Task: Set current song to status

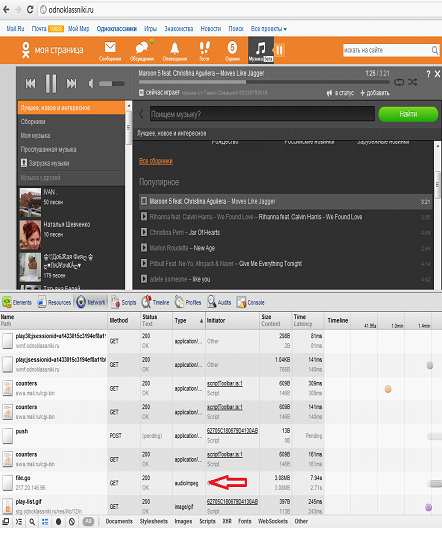Action: 340,93
